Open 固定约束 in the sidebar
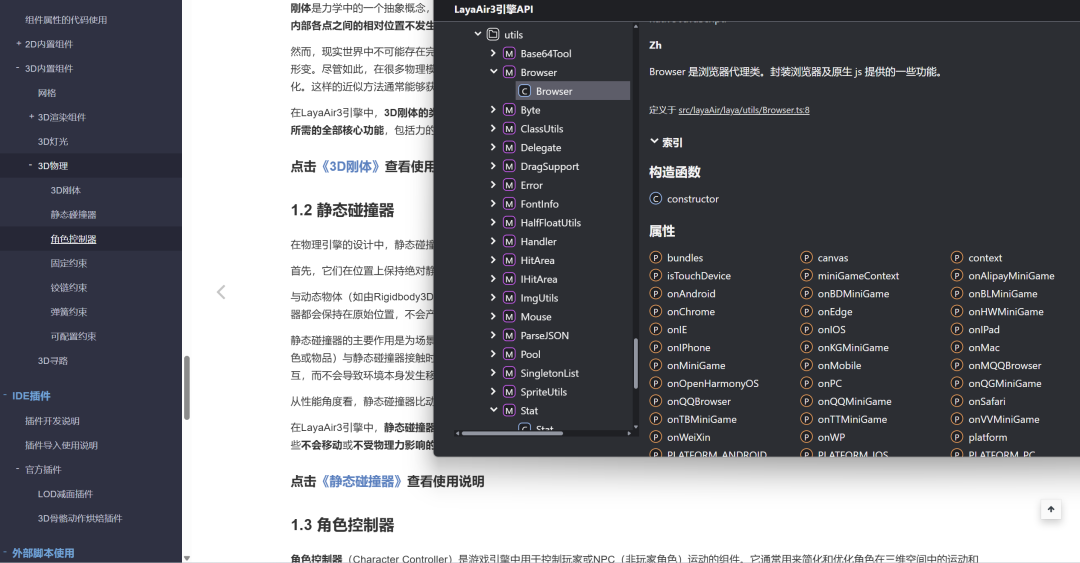Screen dimensions: 1080x563 (69, 263)
